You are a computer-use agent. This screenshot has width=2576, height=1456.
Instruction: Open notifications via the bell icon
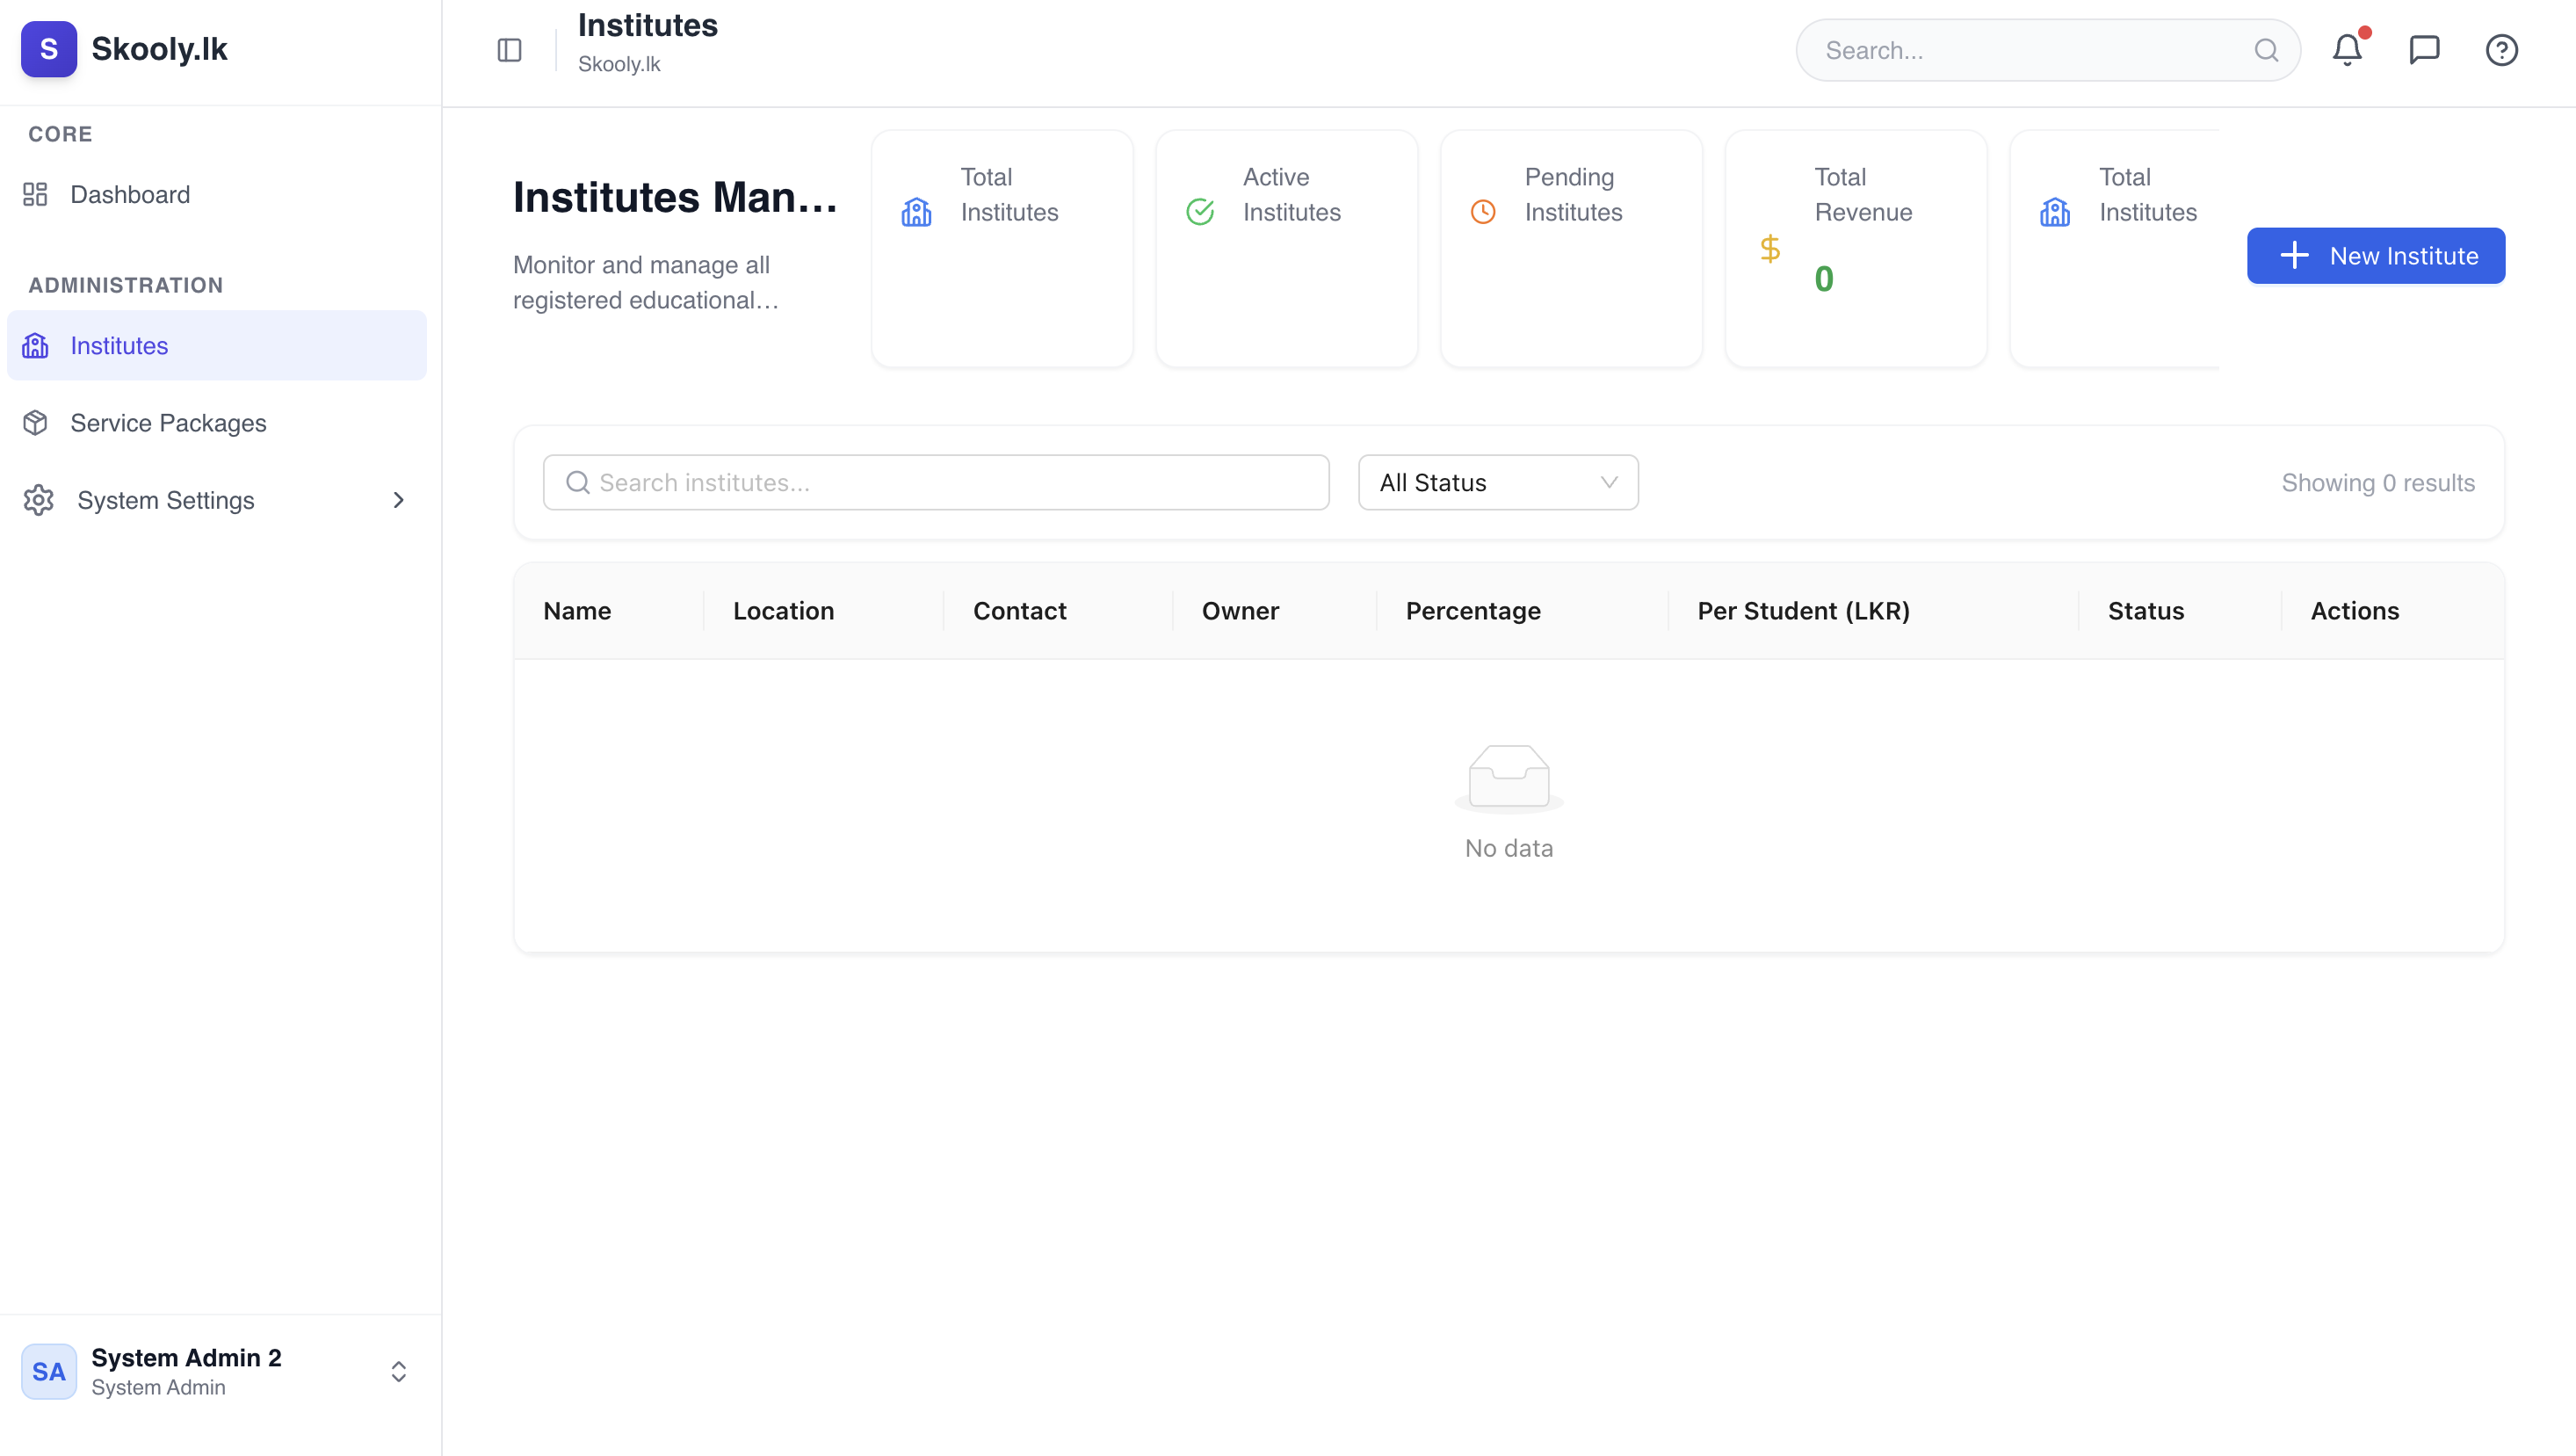pyautogui.click(x=2347, y=49)
